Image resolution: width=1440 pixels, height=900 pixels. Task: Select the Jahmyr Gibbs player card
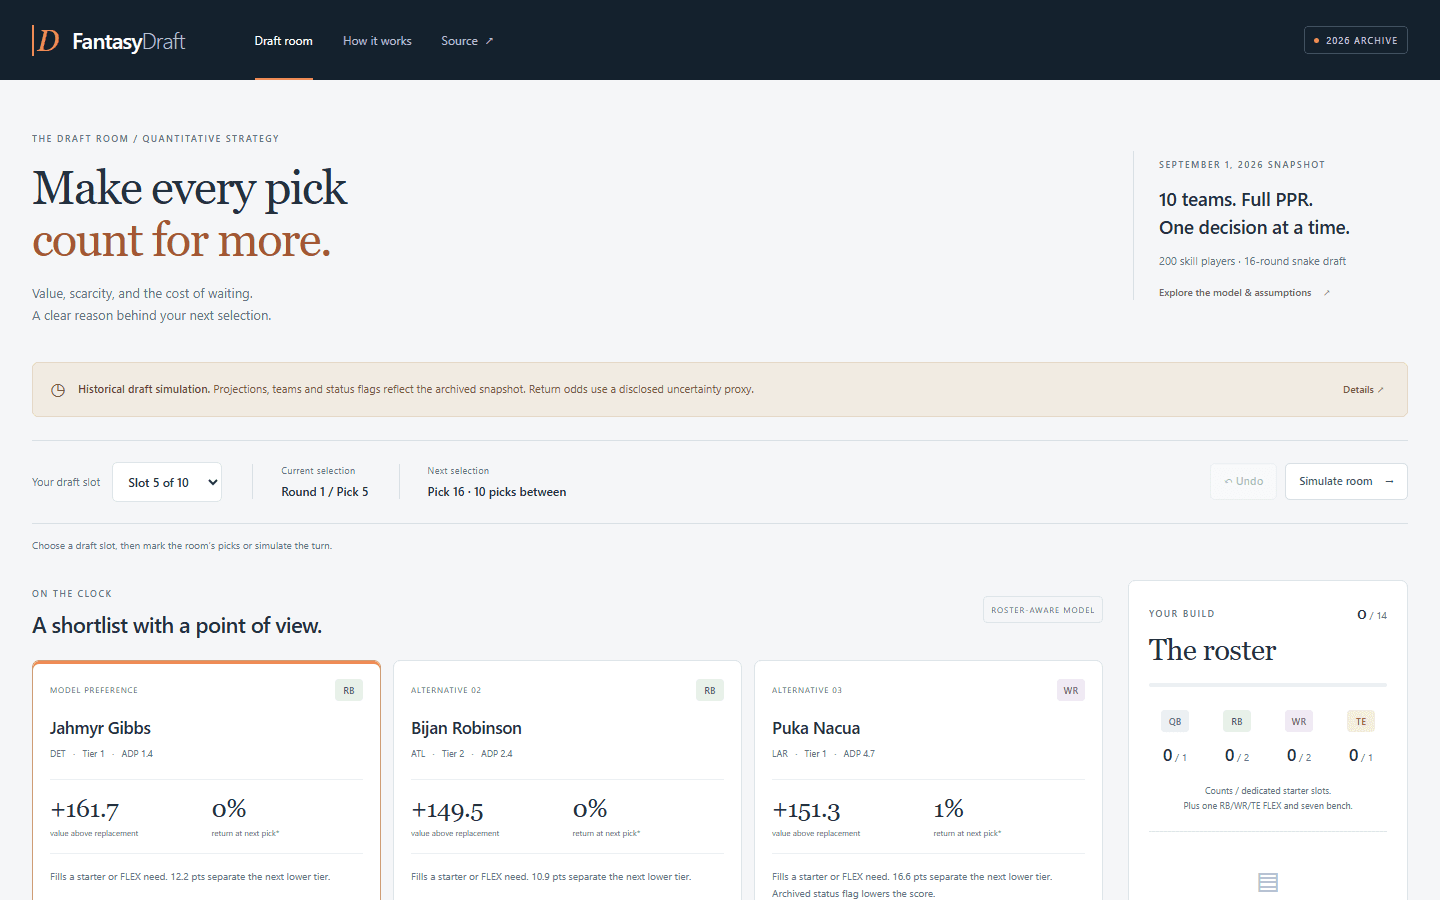[206, 780]
